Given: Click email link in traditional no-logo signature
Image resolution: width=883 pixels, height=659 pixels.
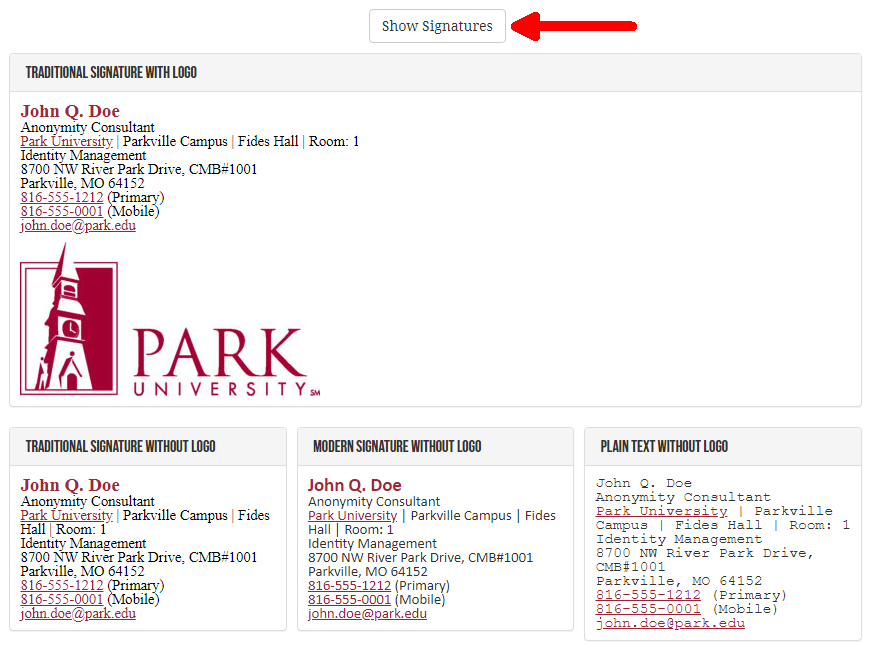Looking at the screenshot, I should point(78,614).
